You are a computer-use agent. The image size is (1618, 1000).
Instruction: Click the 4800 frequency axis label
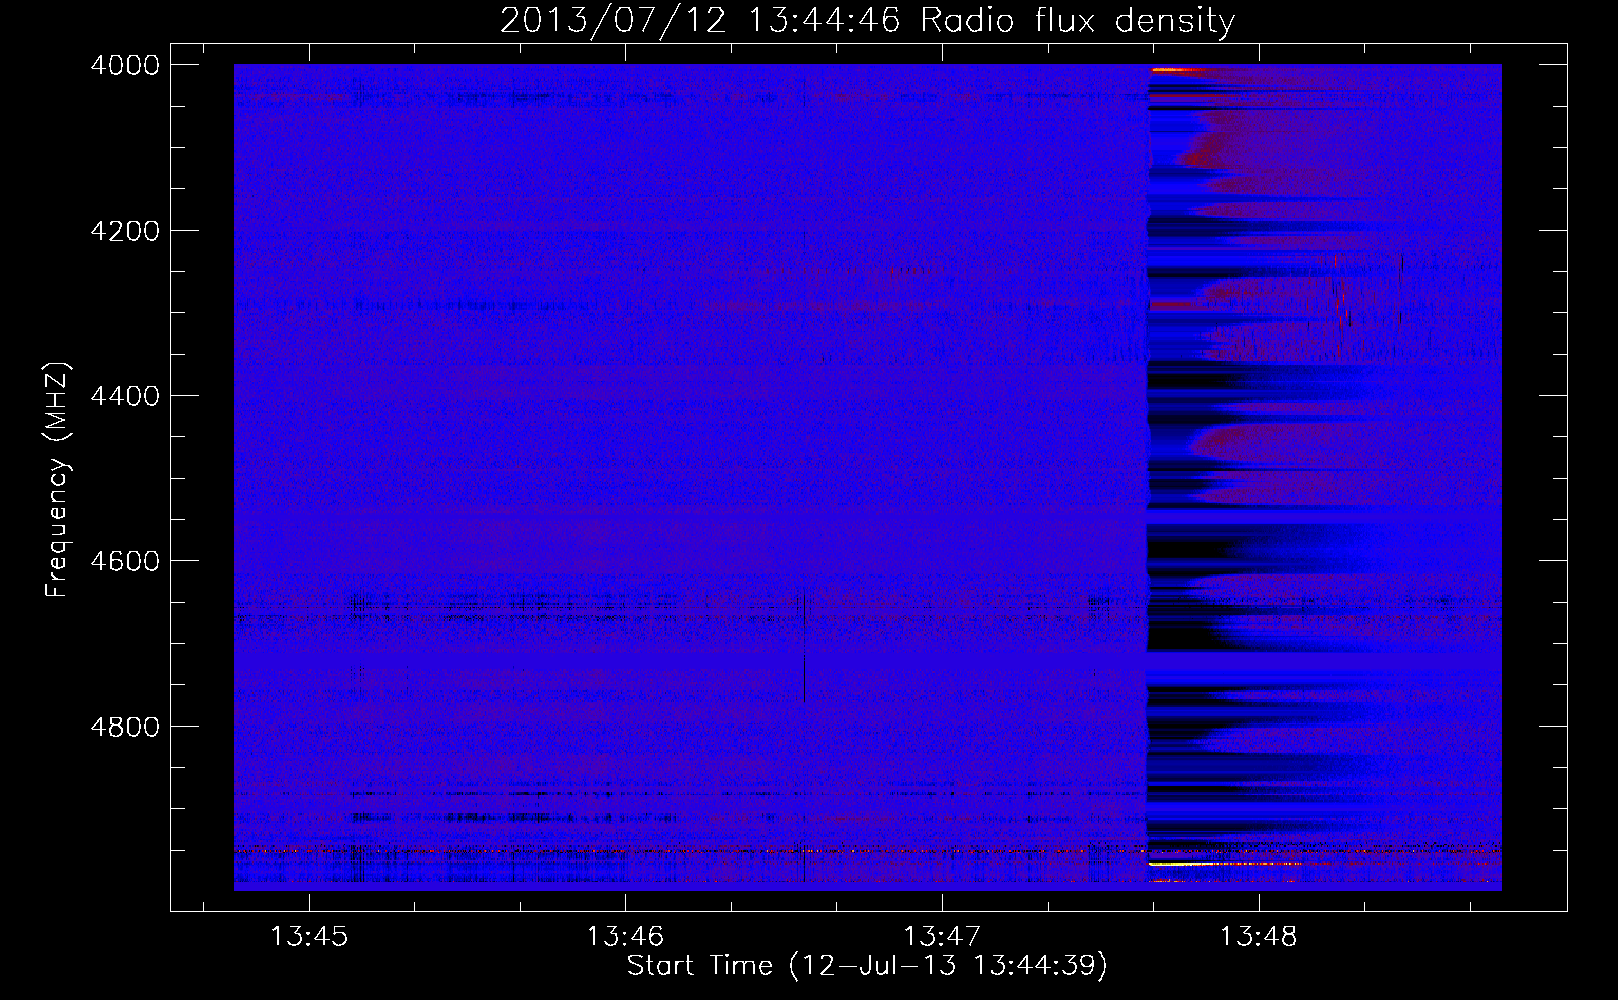point(125,727)
